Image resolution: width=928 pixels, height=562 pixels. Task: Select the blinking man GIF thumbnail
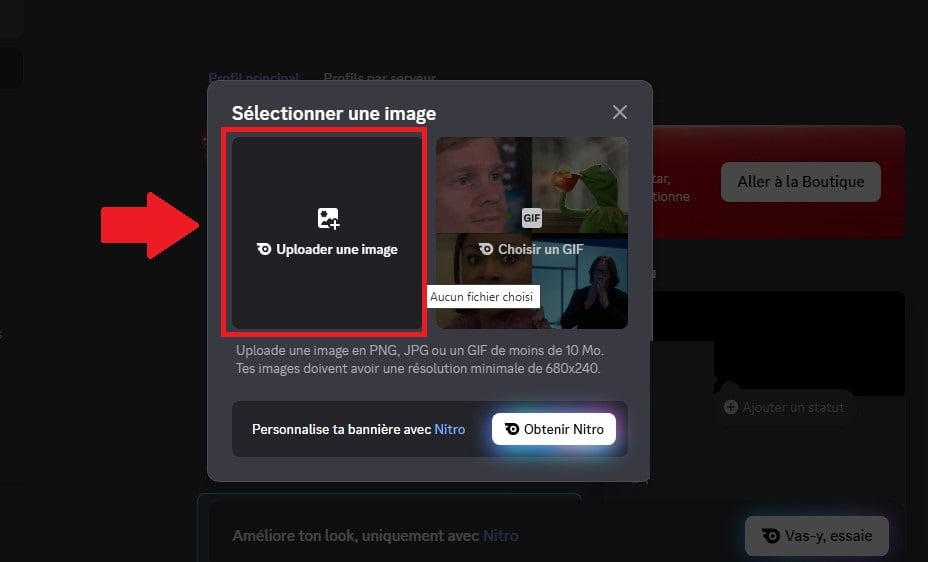[x=484, y=185]
